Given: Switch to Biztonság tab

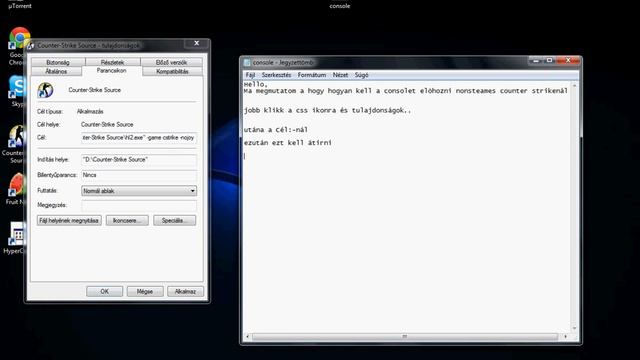Looking at the screenshot, I should [x=58, y=62].
